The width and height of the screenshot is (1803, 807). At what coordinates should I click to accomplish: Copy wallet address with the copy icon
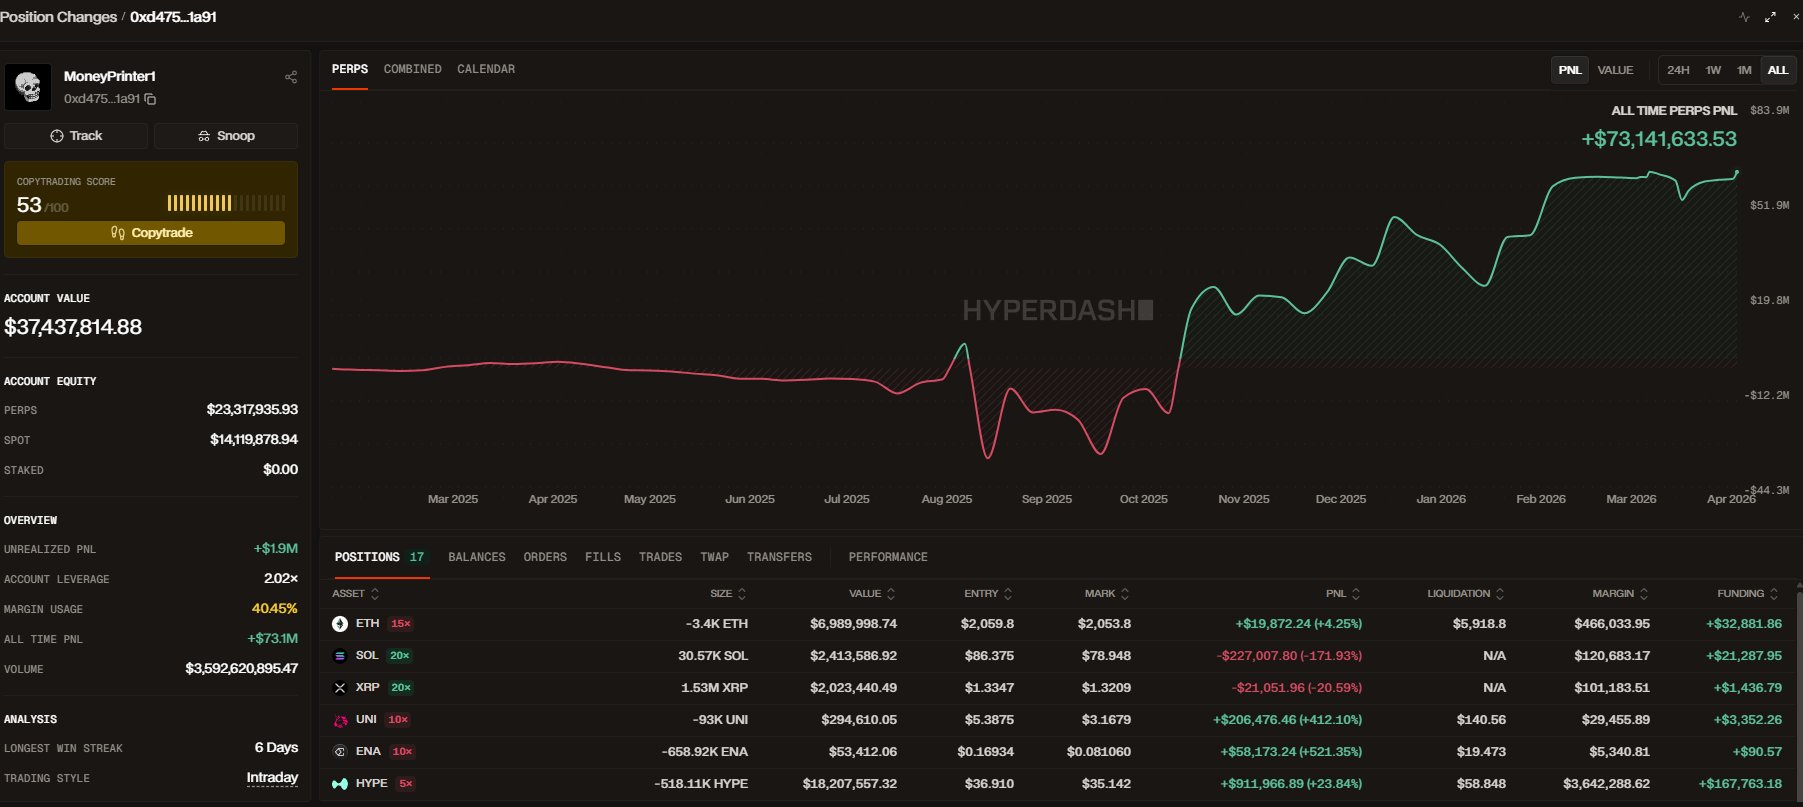click(x=150, y=99)
